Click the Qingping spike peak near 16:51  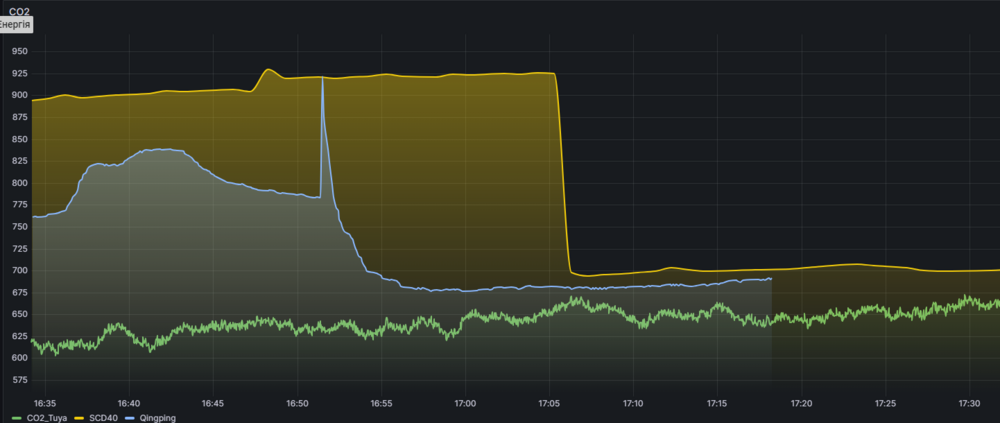(x=322, y=77)
